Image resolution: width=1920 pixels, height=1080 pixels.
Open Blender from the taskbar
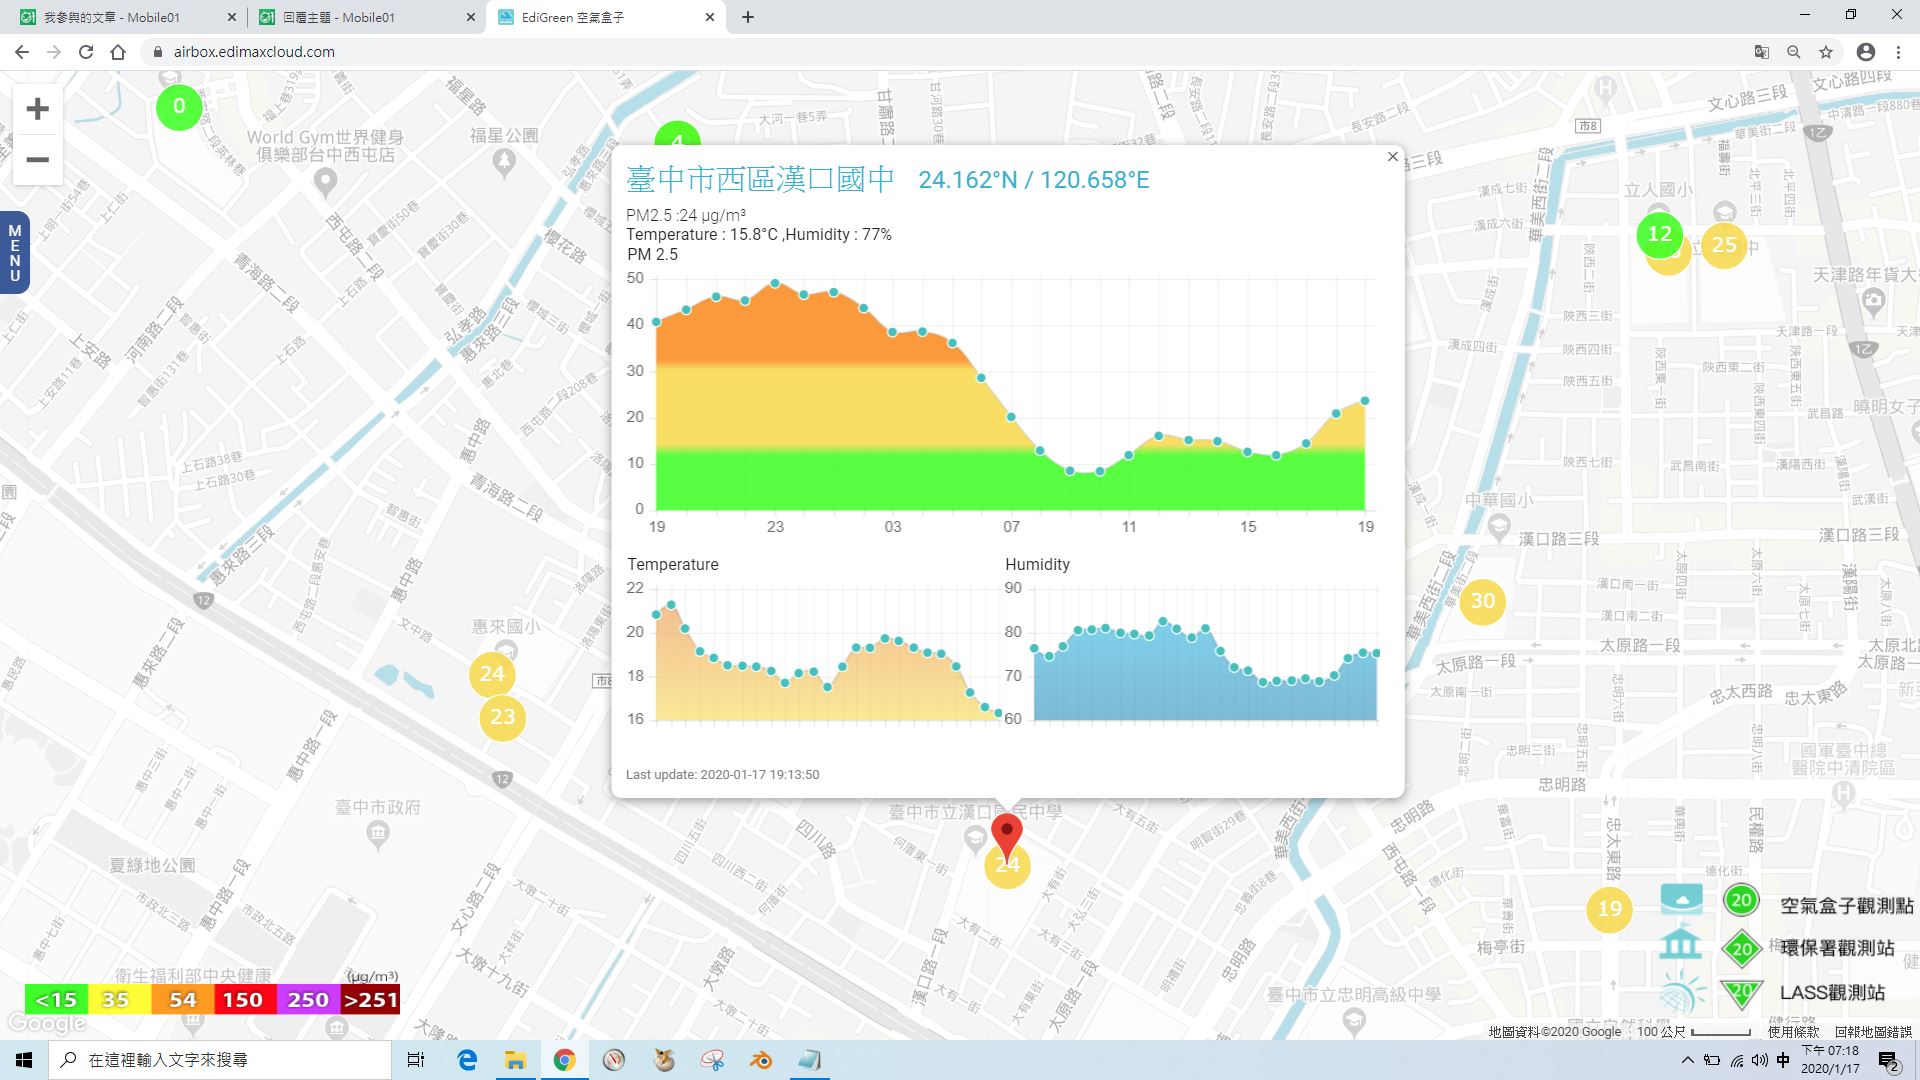761,1060
